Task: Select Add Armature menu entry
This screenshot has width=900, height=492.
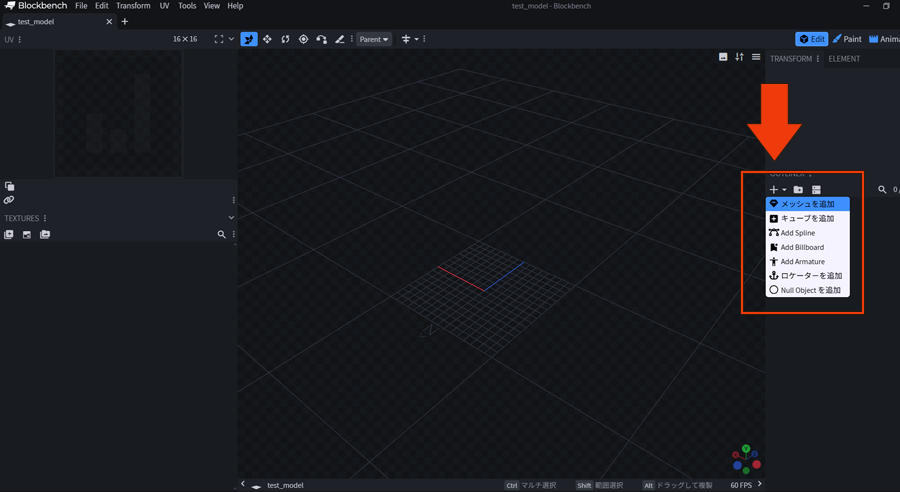Action: click(x=802, y=261)
